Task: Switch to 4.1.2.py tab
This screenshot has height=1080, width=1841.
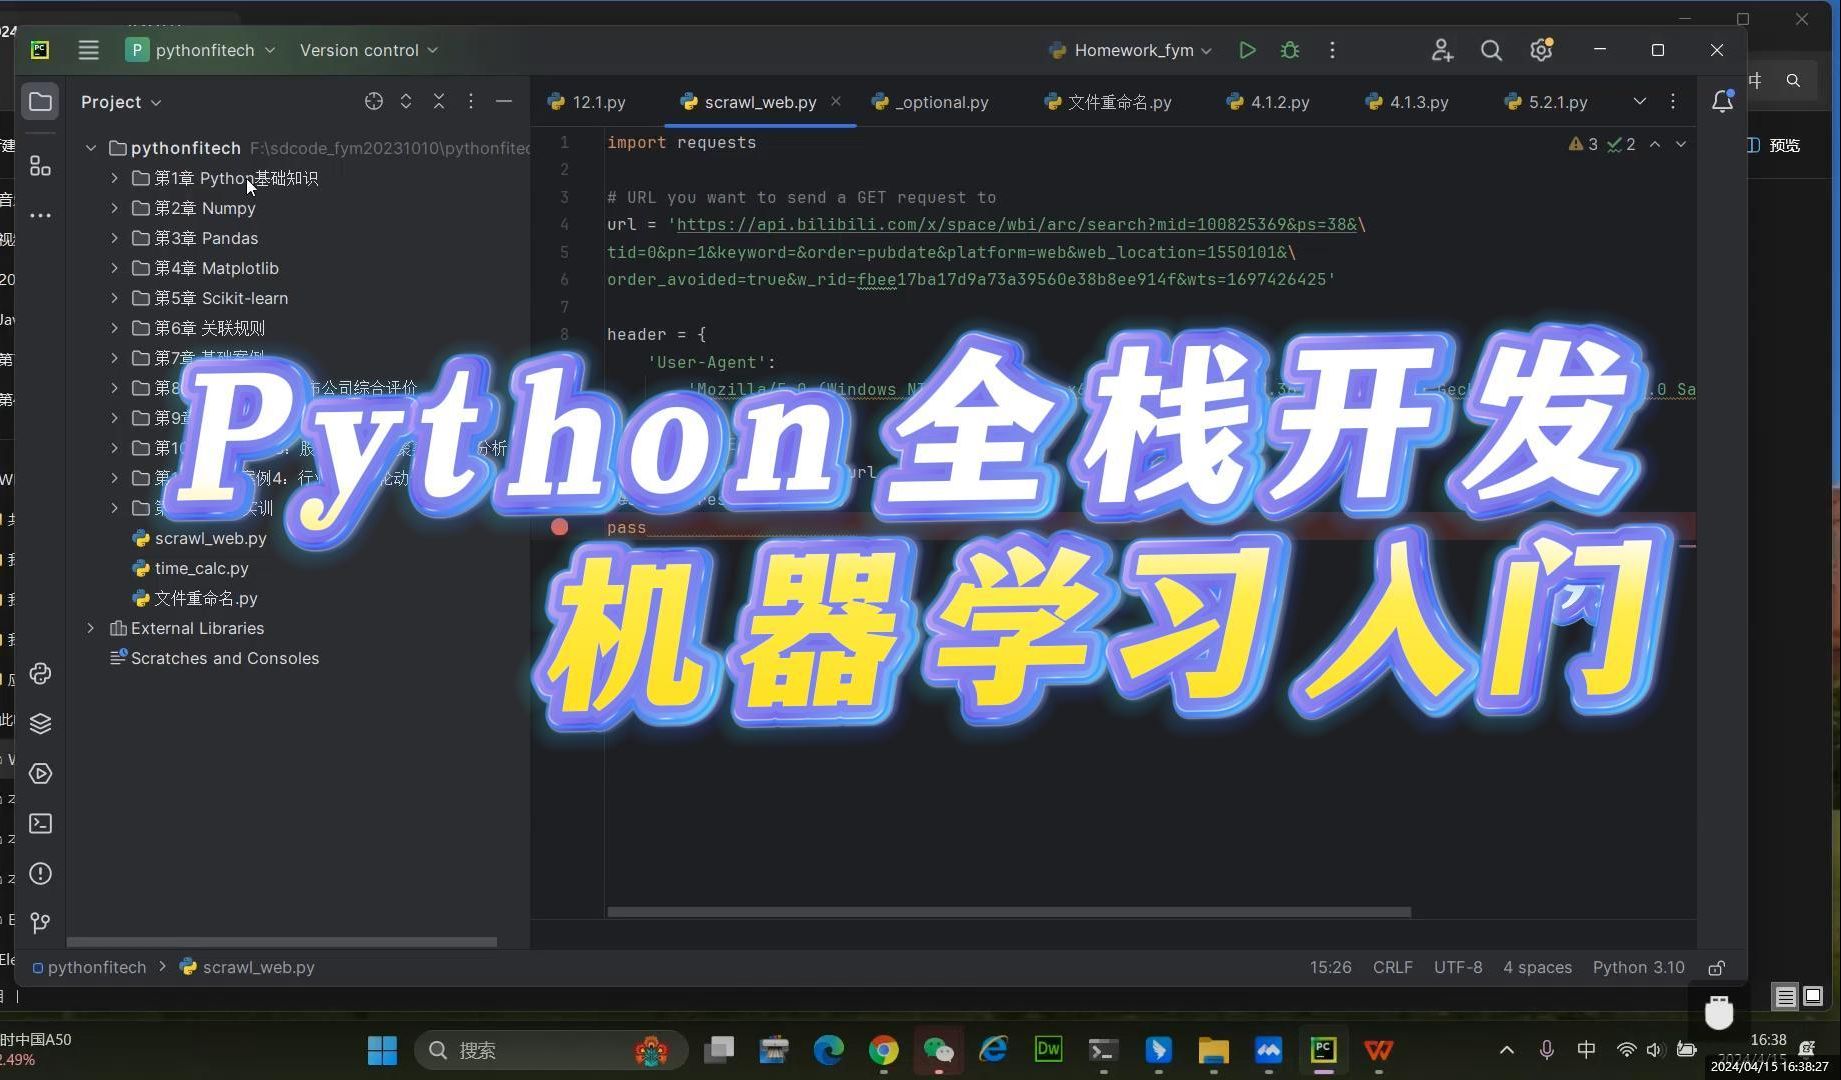Action: 1268,102
